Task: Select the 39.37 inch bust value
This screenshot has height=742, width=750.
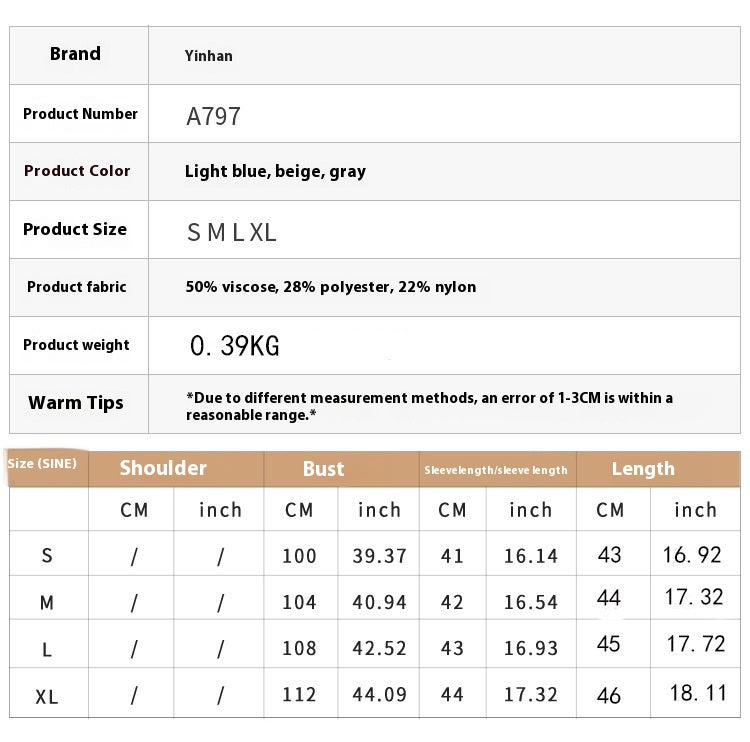Action: pos(380,556)
